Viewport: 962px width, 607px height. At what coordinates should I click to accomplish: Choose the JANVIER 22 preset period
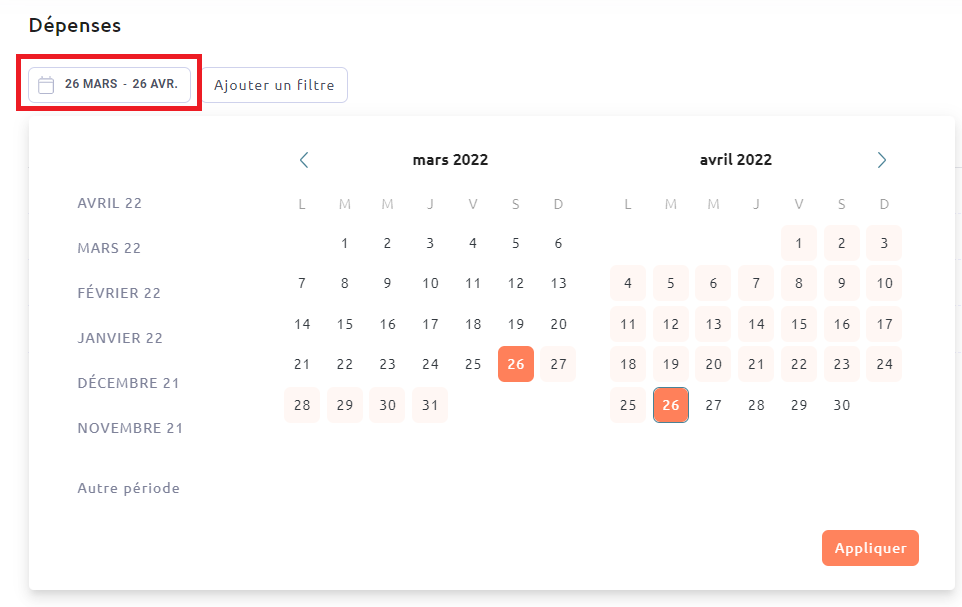120,338
